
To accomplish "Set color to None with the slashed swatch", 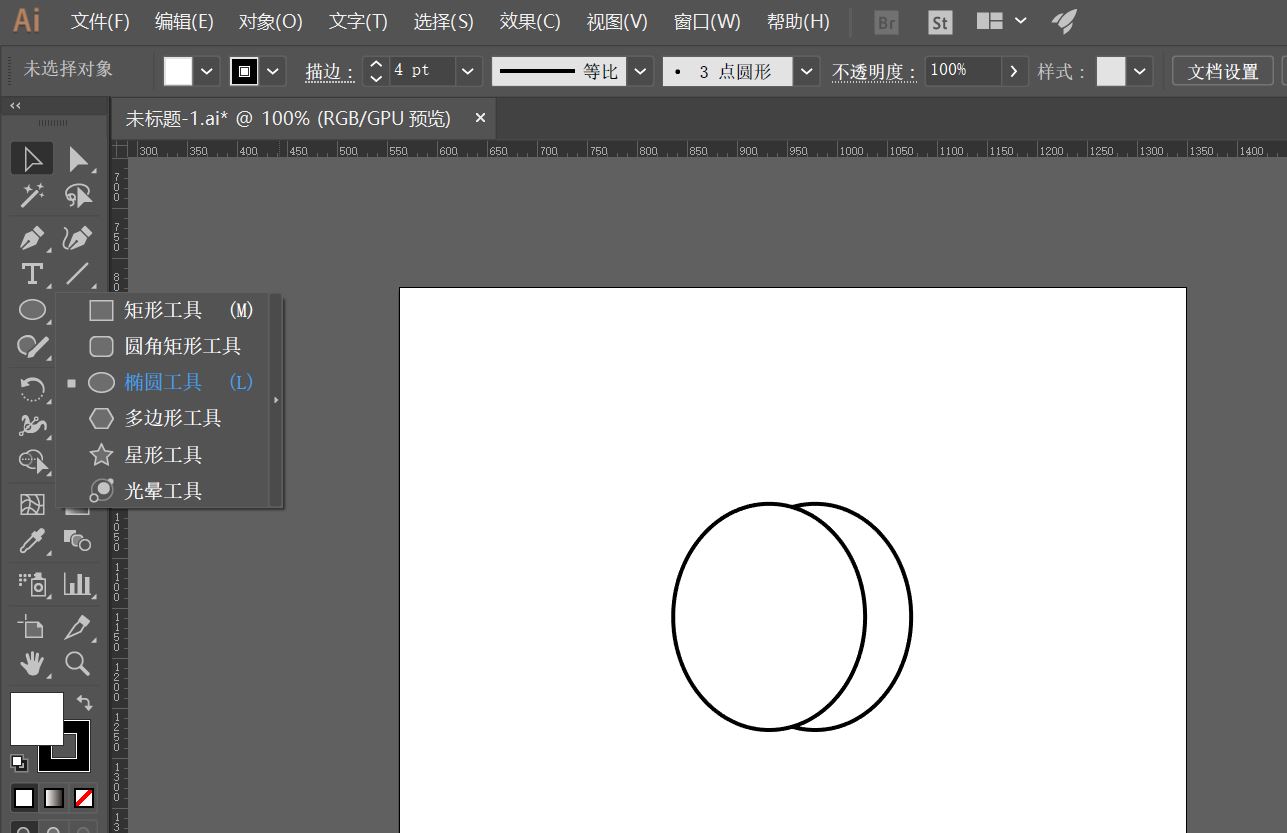I will (83, 797).
